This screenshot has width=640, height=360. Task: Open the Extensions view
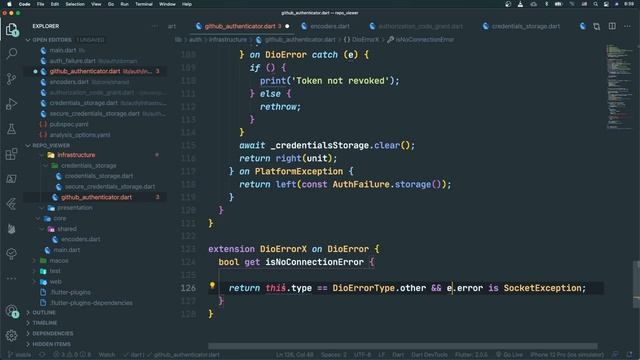click(x=11, y=154)
